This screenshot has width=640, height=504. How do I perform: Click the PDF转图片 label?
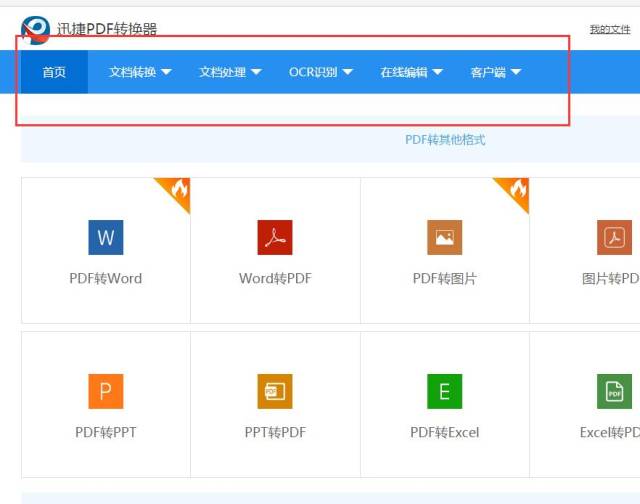click(444, 278)
